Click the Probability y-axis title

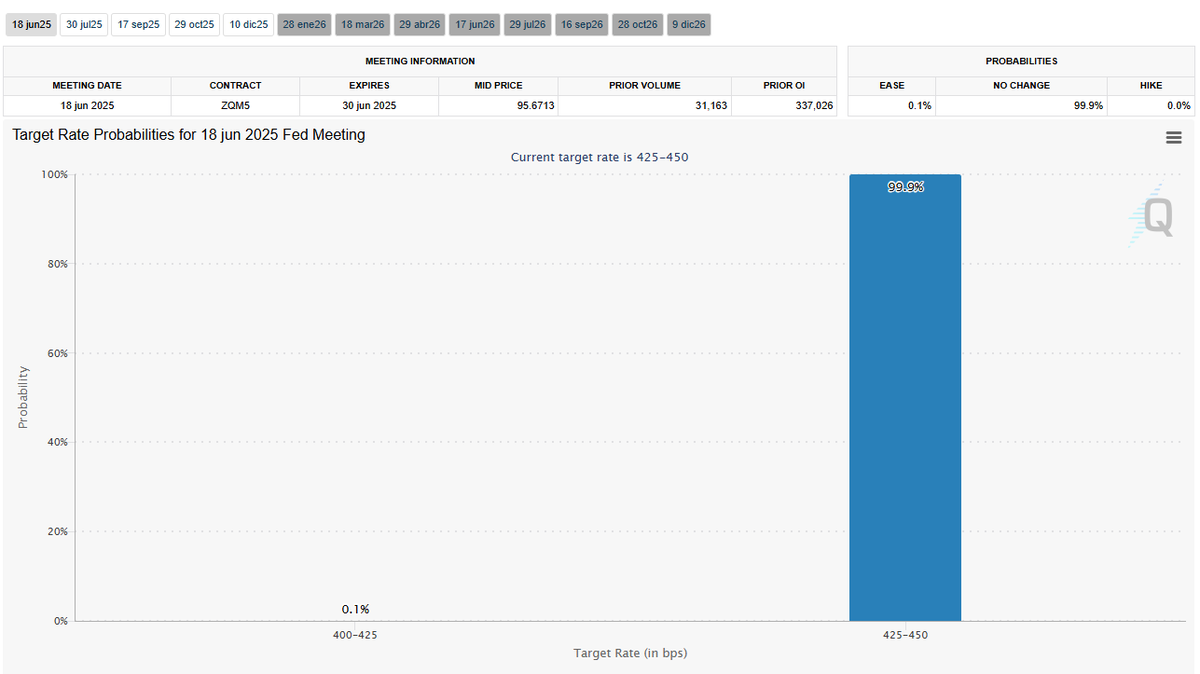[x=23, y=398]
